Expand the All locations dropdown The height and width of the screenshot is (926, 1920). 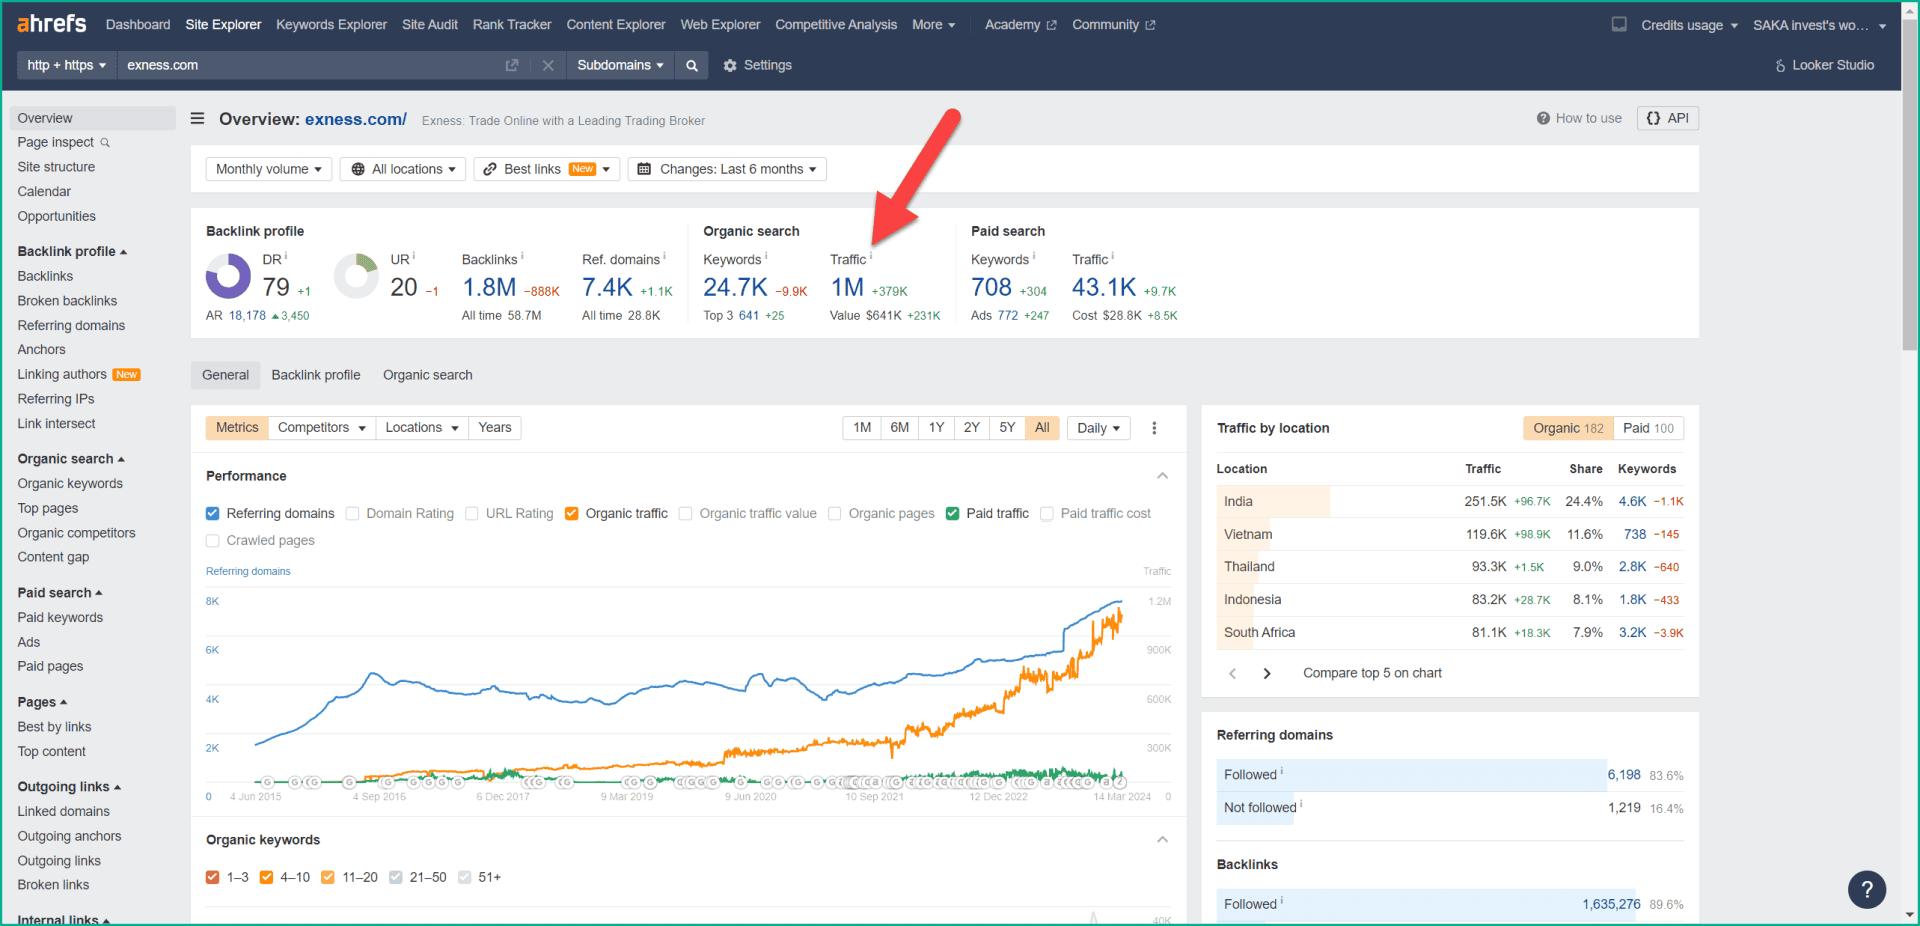click(402, 168)
